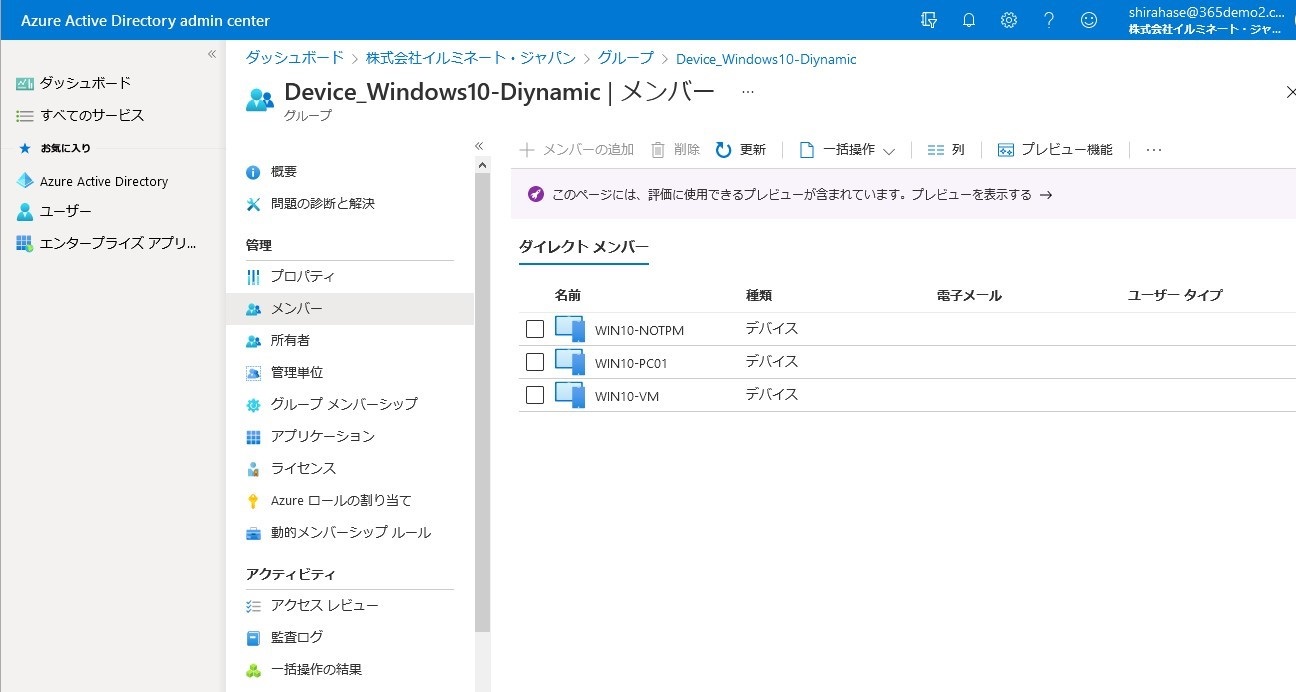Click the WIN10-VM device icon
Screen dimensions: 1296x692
click(x=570, y=395)
